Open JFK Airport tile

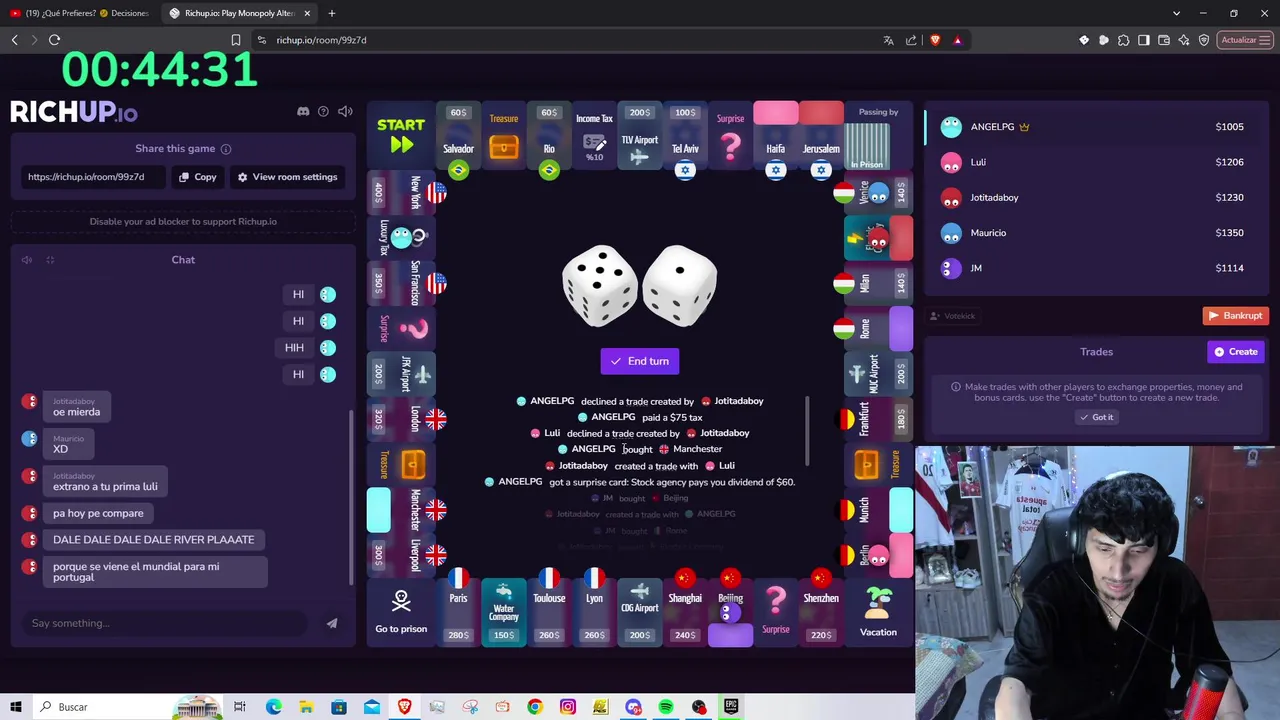[401, 374]
